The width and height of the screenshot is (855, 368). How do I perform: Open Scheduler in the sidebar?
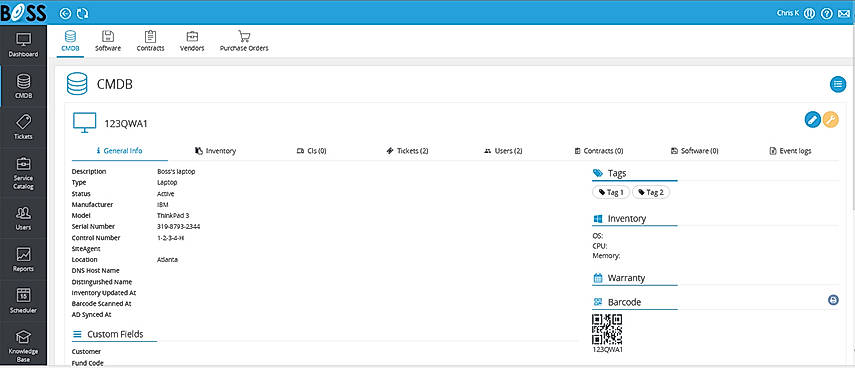(23, 300)
